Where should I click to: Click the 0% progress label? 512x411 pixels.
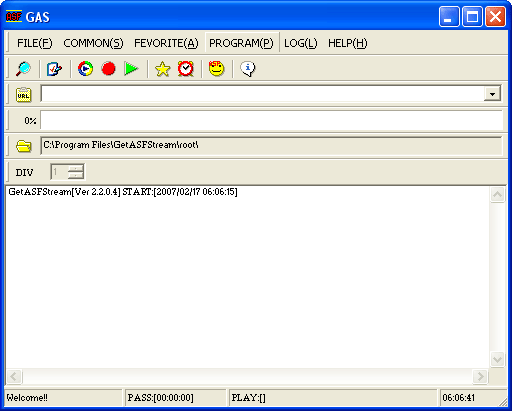tap(30, 121)
